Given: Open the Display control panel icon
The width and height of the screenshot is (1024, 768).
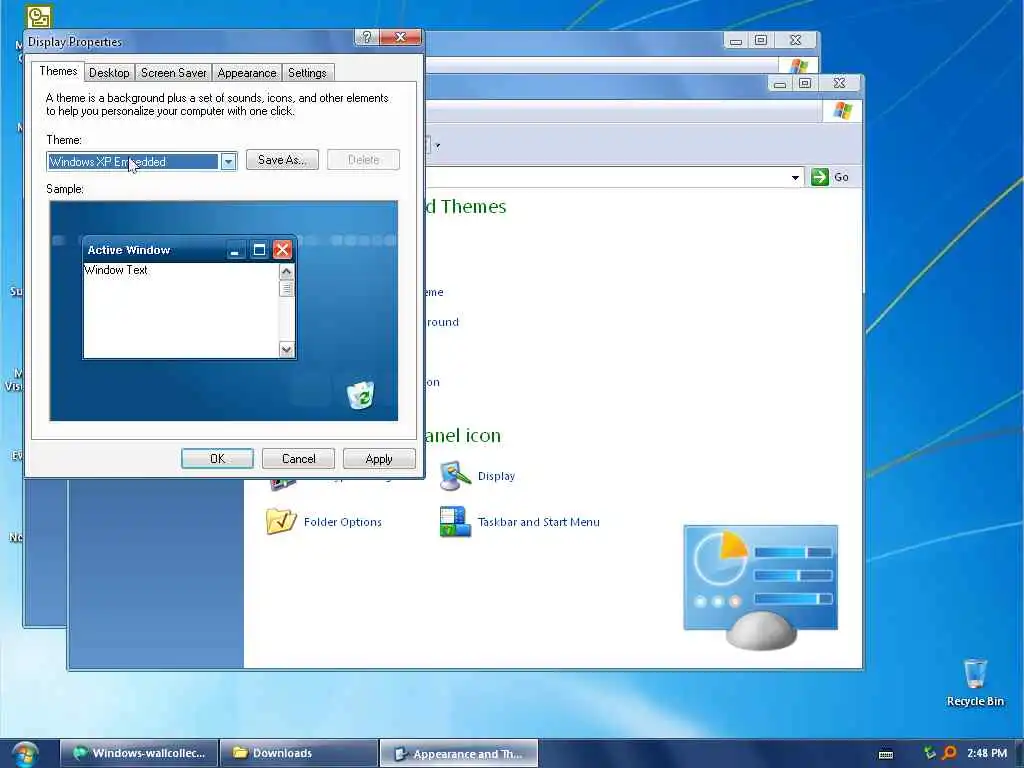Looking at the screenshot, I should click(455, 476).
